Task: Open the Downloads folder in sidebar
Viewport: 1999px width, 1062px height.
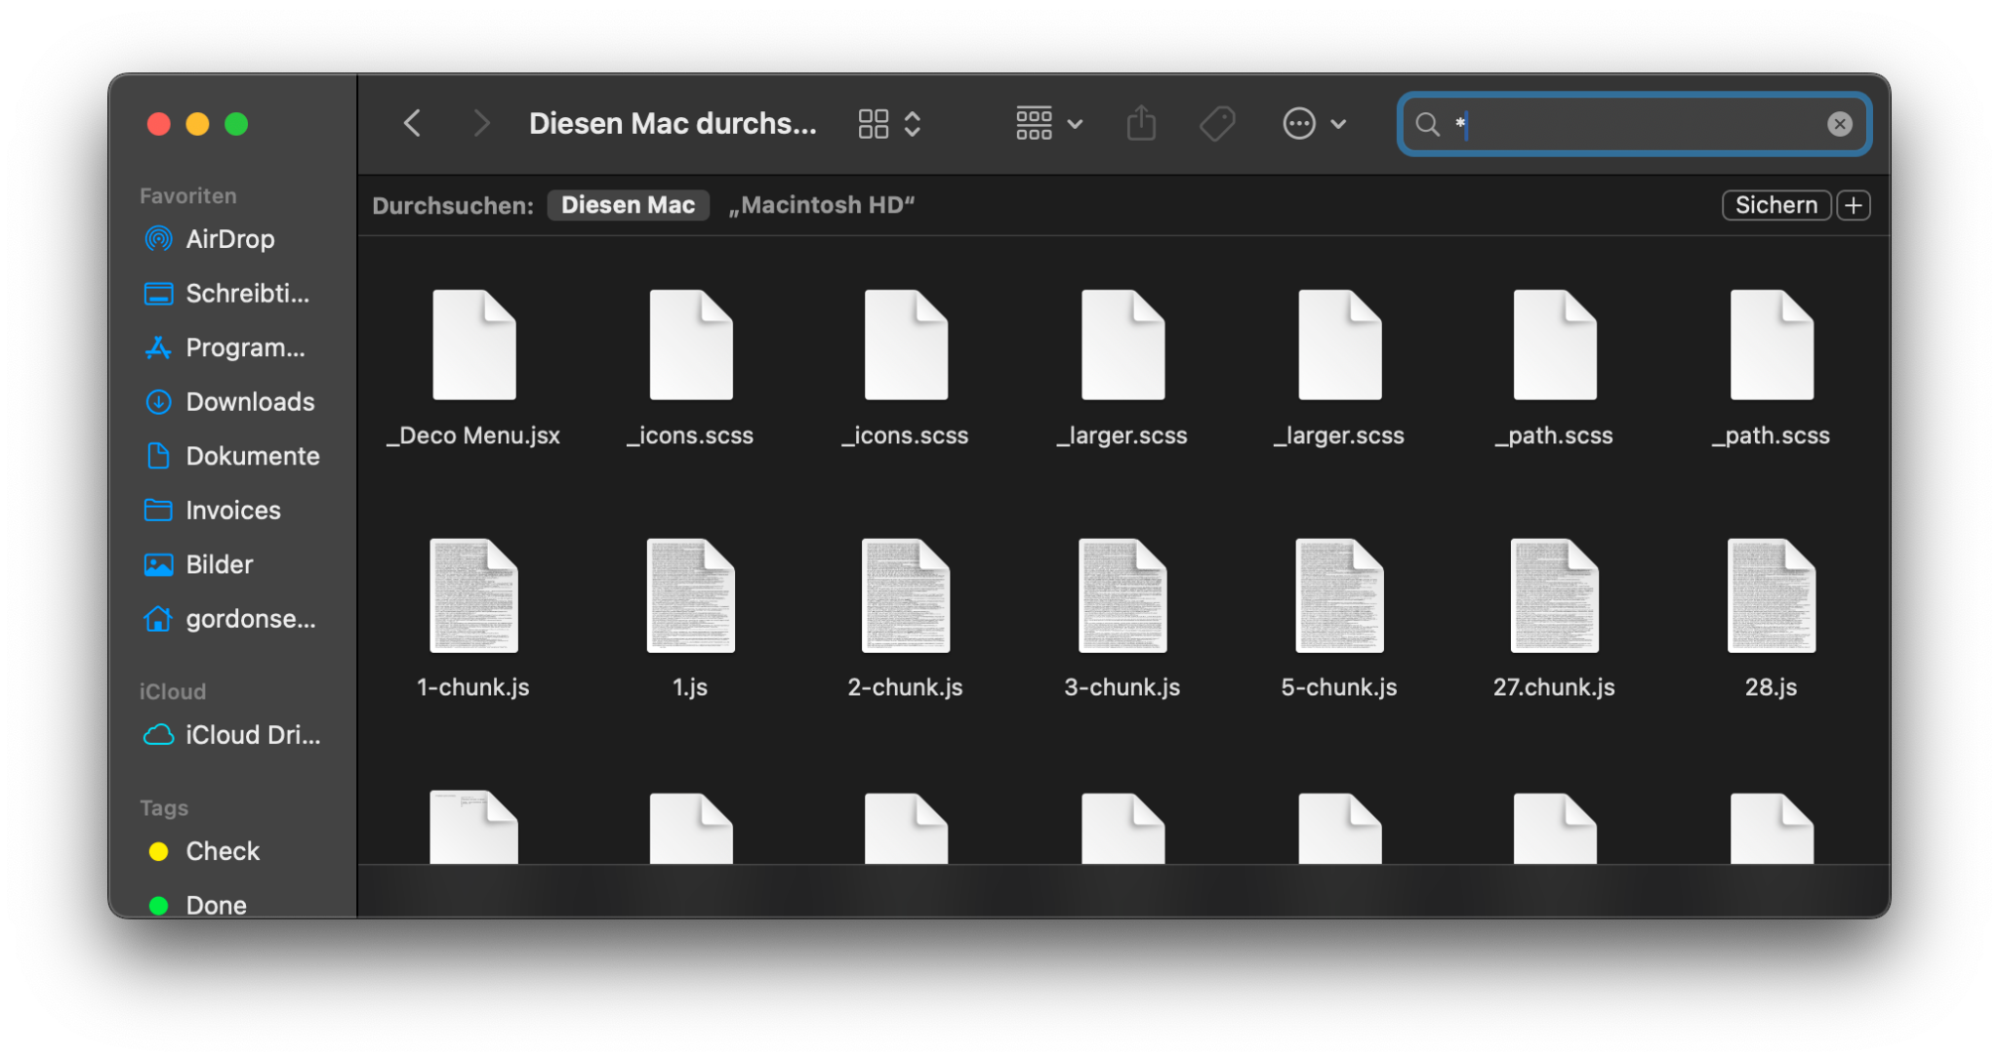Action: [249, 402]
